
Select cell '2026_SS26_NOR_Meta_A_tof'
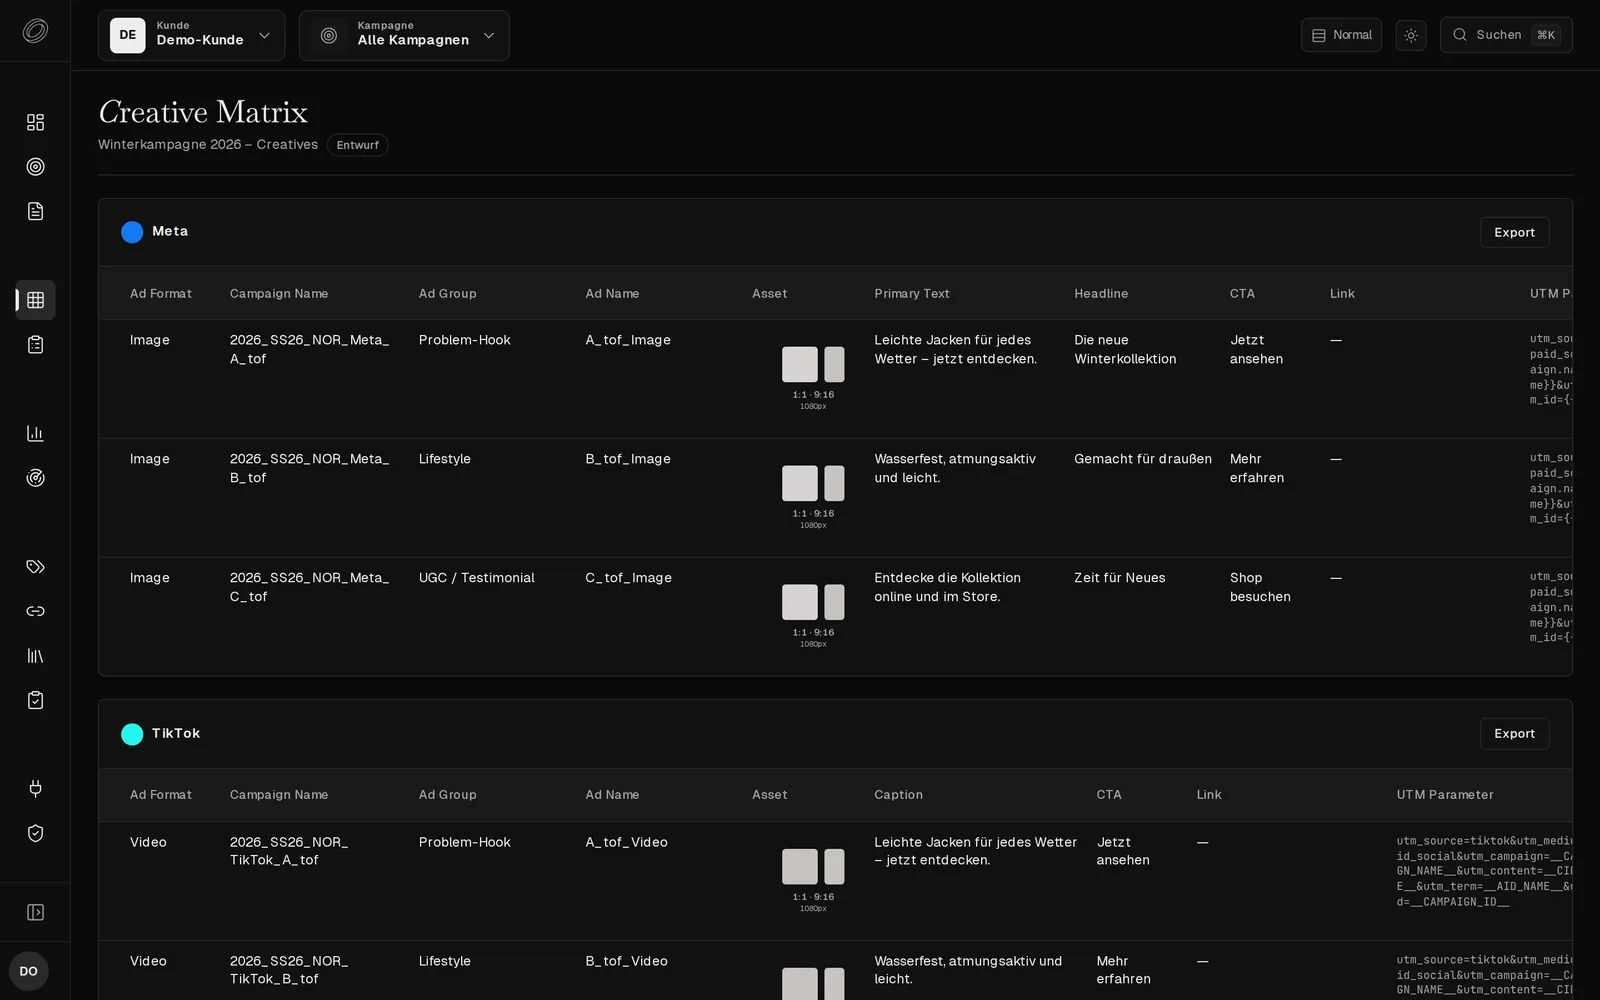pyautogui.click(x=309, y=349)
